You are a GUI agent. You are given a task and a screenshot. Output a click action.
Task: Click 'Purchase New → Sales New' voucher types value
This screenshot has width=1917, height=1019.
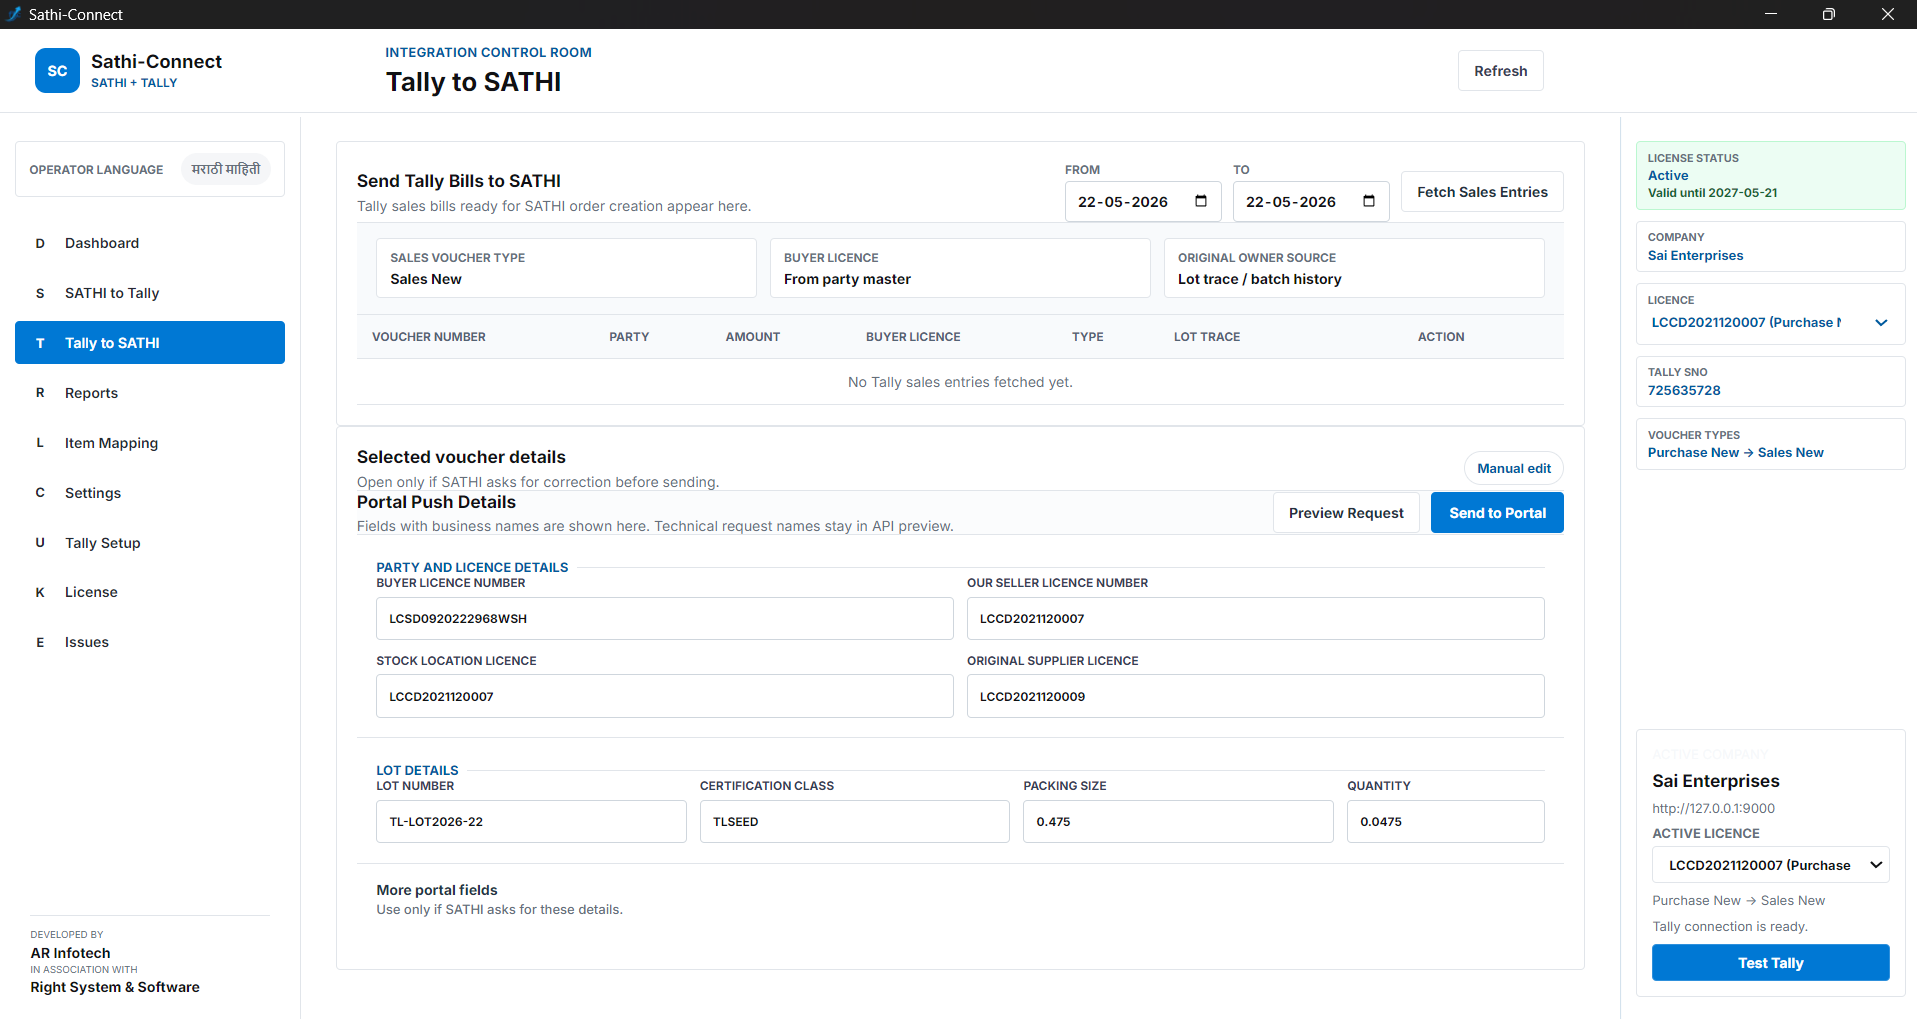coord(1735,453)
